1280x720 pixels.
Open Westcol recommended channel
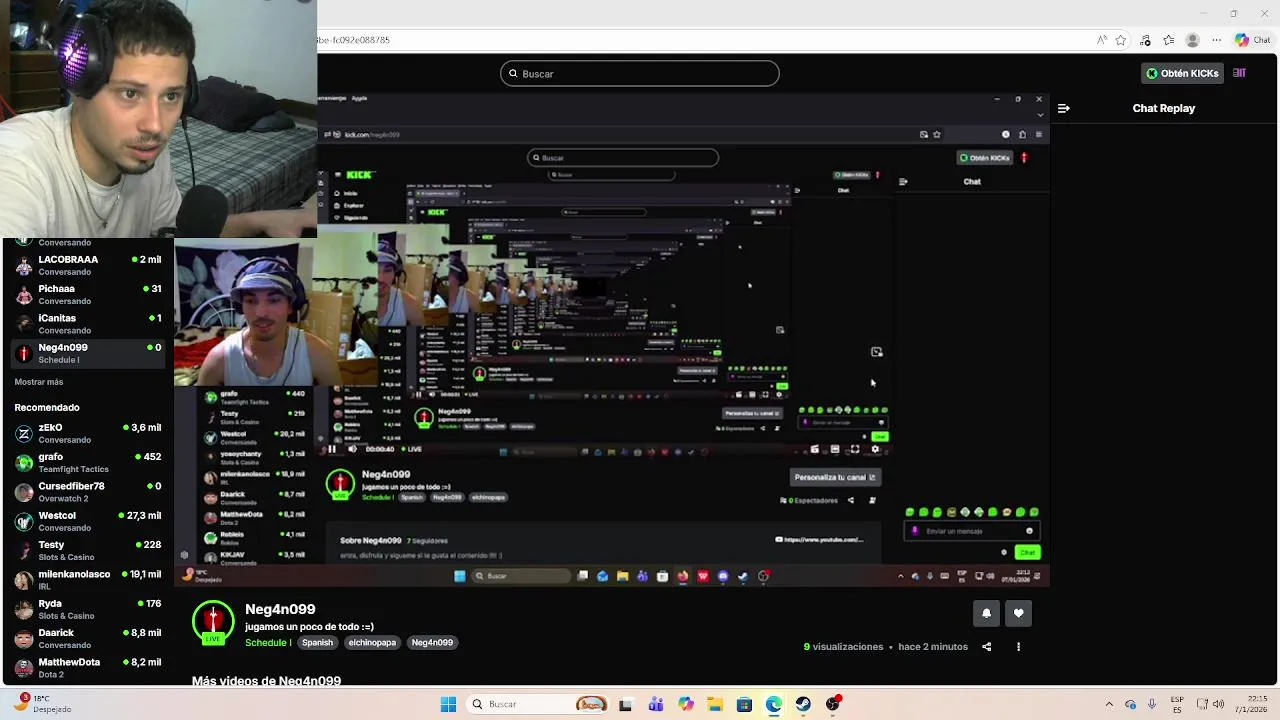click(88, 521)
